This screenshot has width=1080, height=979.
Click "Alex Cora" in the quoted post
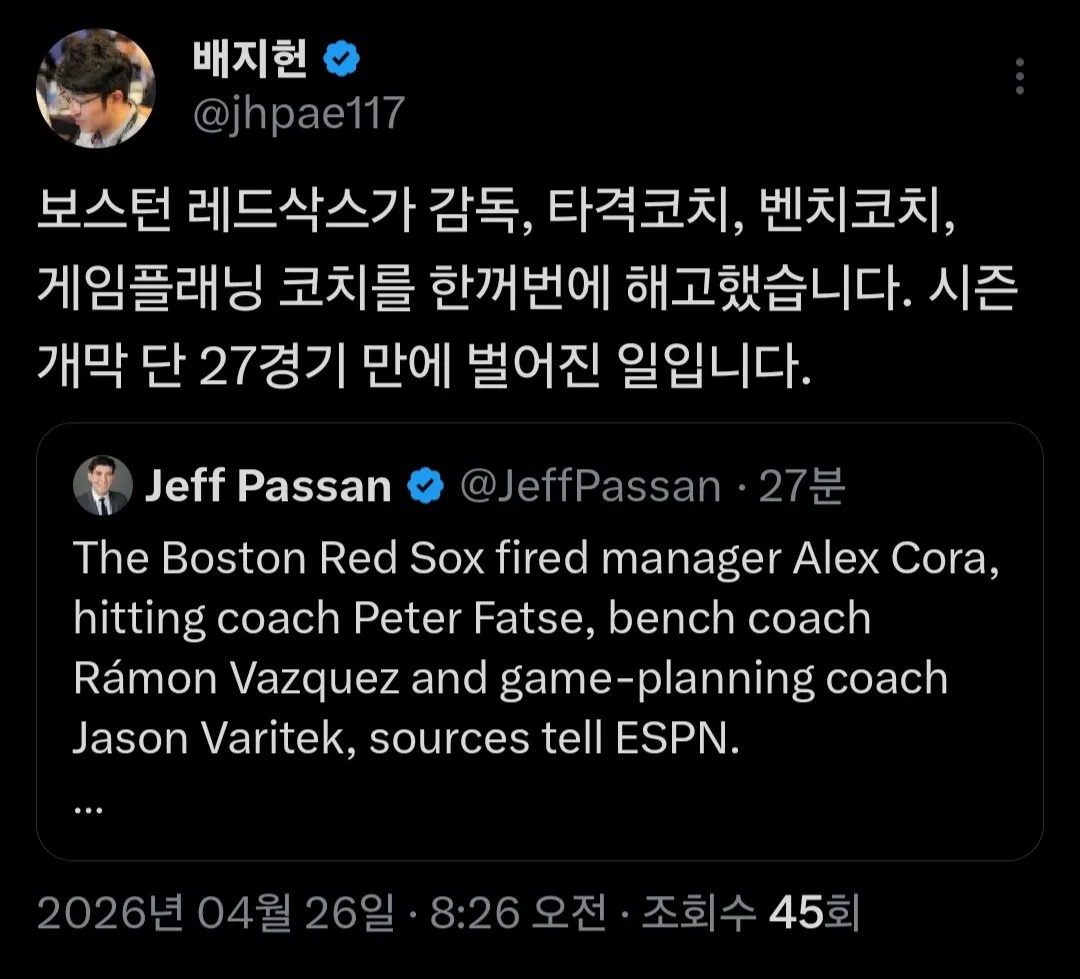click(x=894, y=558)
